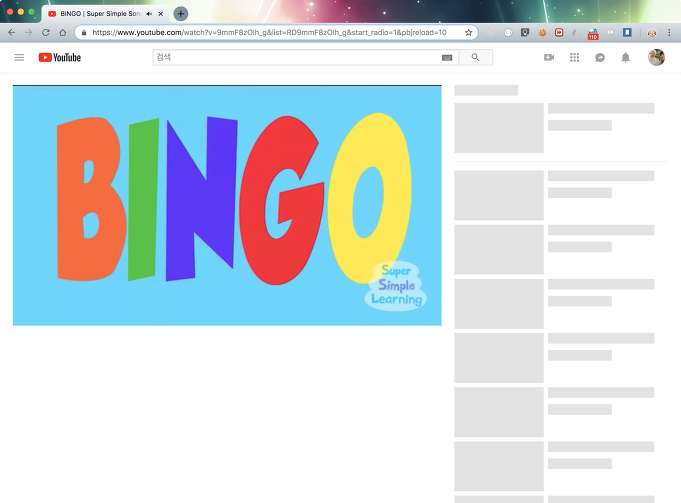Image resolution: width=681 pixels, height=503 pixels.
Task: Open the extension with 110 badge
Action: tap(593, 34)
